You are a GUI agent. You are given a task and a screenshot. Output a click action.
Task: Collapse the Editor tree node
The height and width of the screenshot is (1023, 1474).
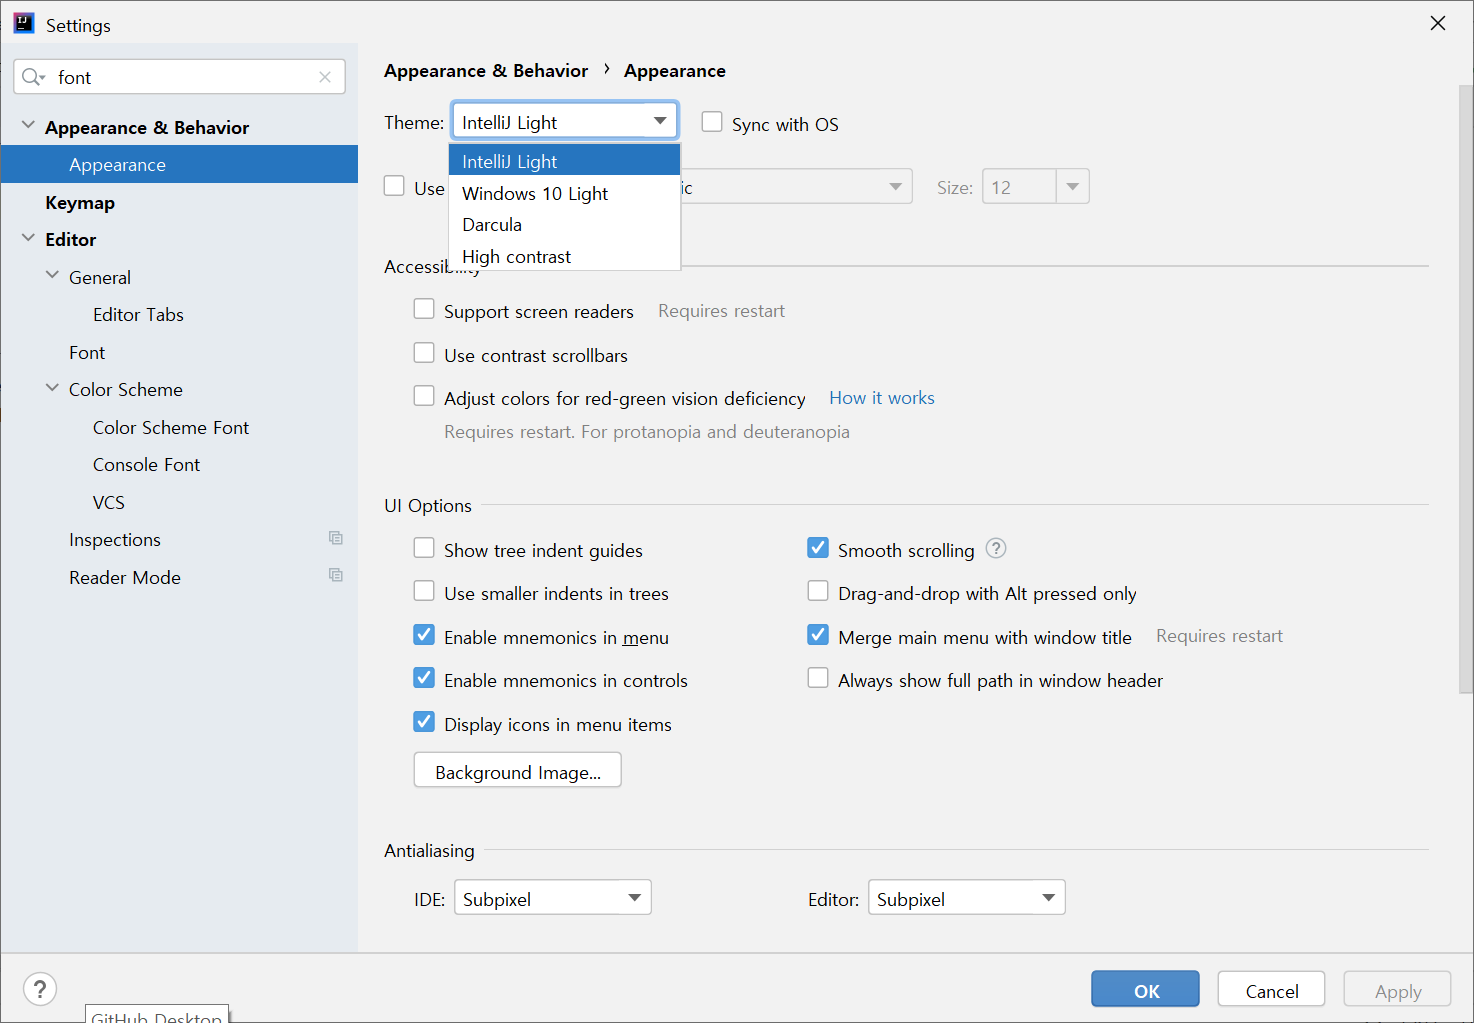(x=28, y=238)
